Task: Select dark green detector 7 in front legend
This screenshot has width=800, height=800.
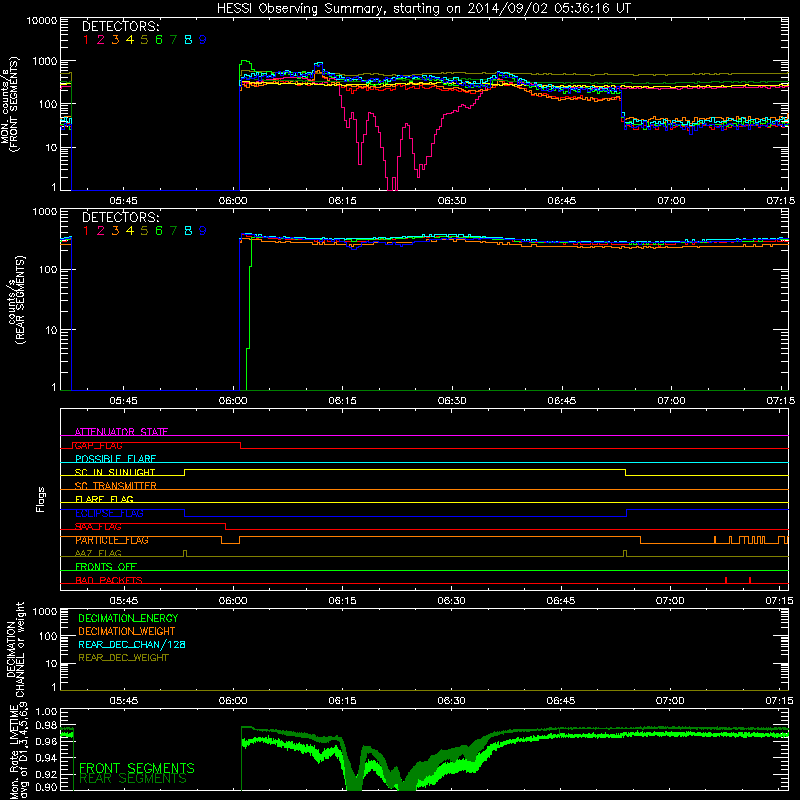Action: (x=173, y=40)
